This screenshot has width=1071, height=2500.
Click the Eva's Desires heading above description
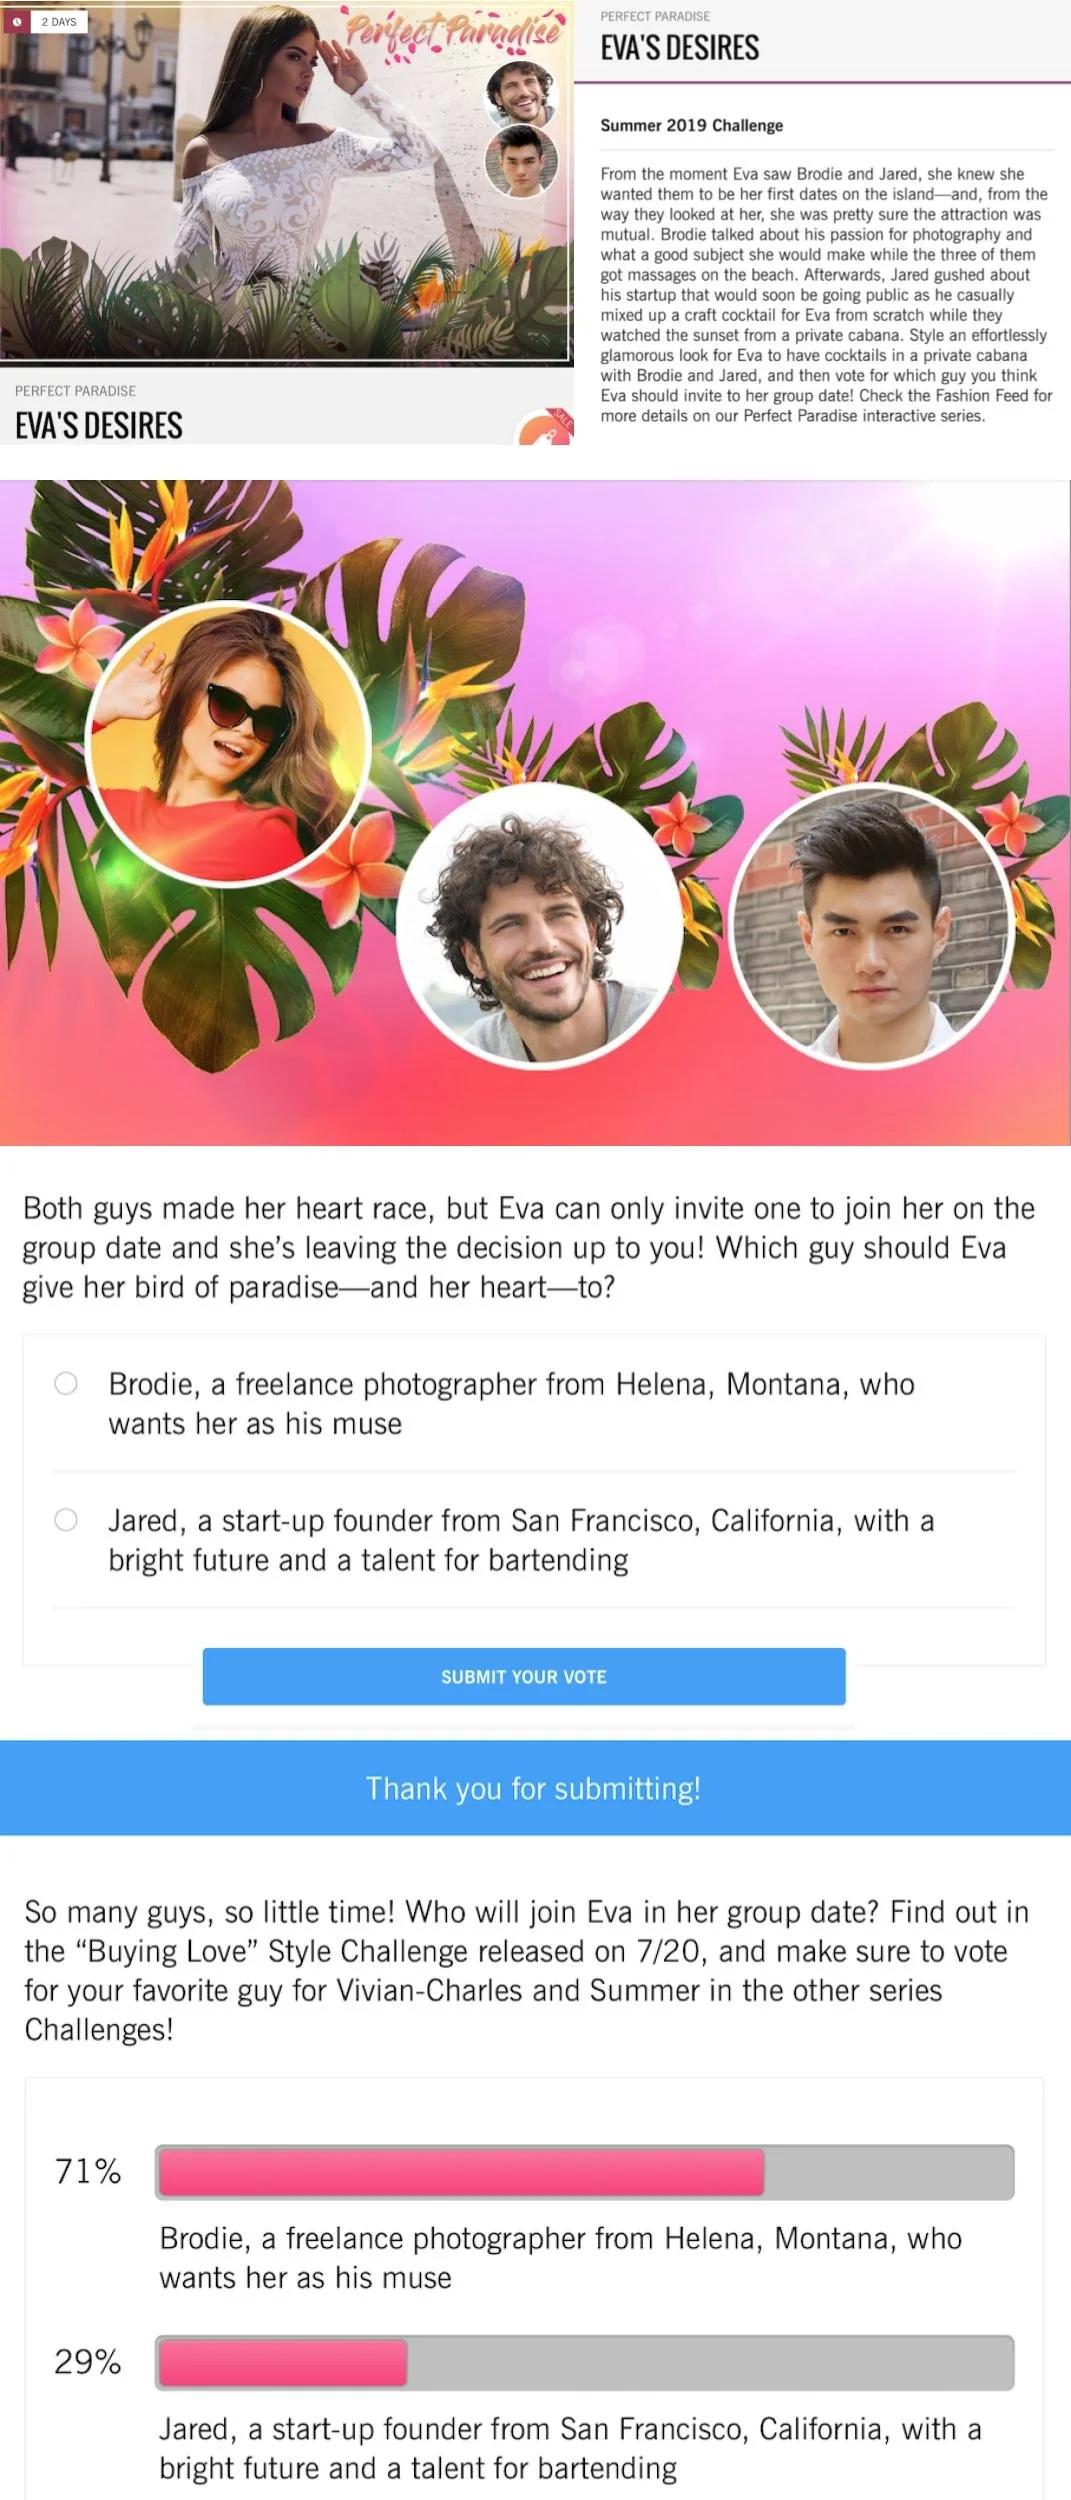(680, 48)
